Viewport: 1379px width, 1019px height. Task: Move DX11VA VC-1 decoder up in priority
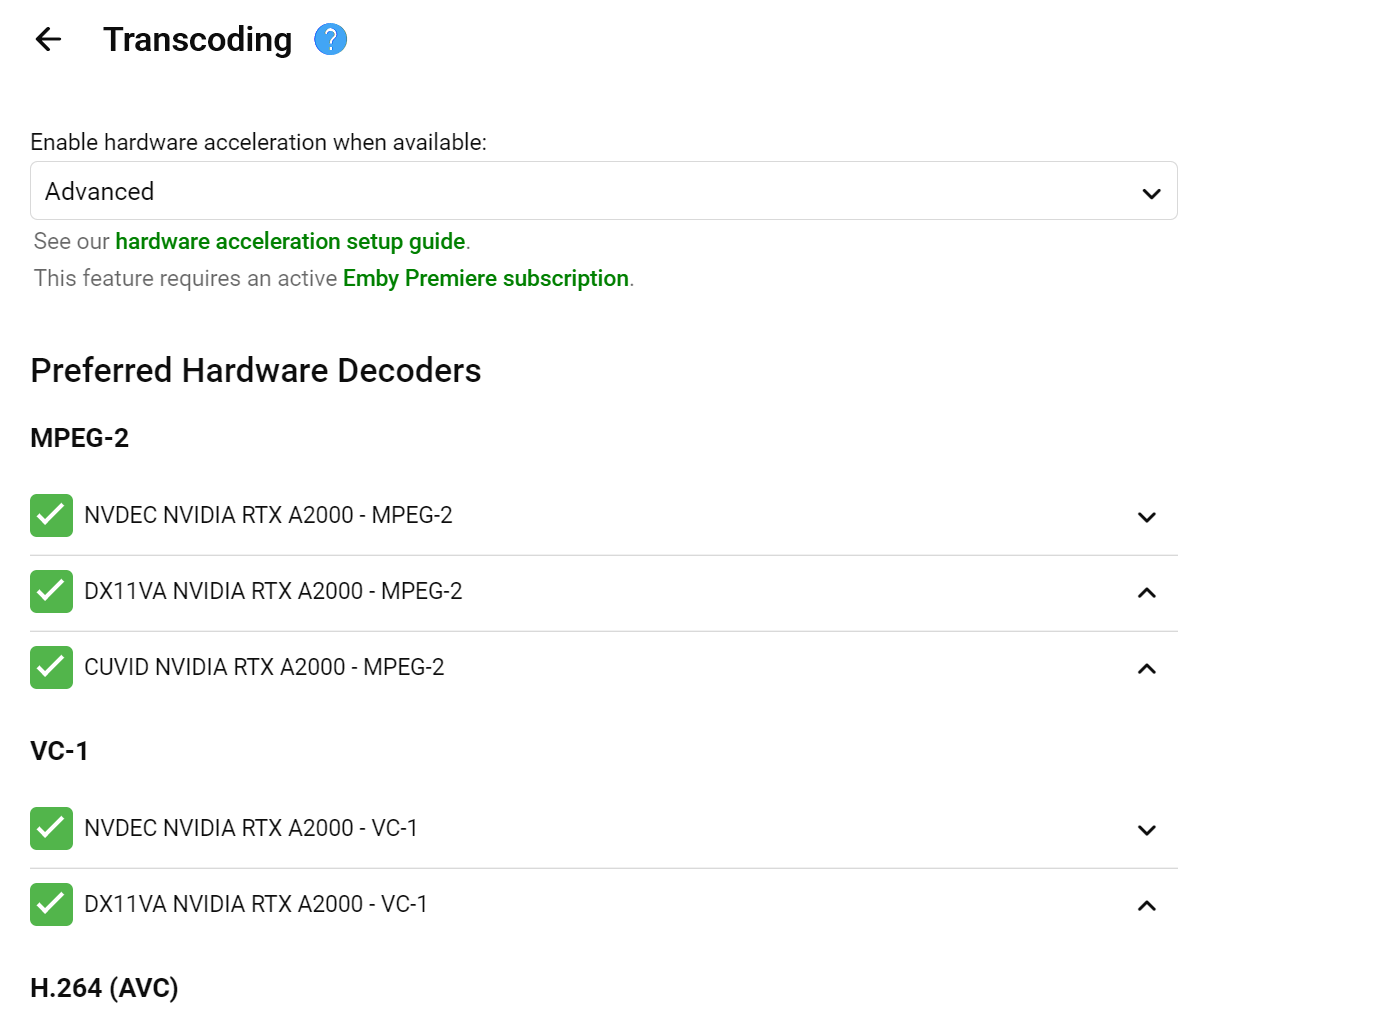click(x=1147, y=906)
